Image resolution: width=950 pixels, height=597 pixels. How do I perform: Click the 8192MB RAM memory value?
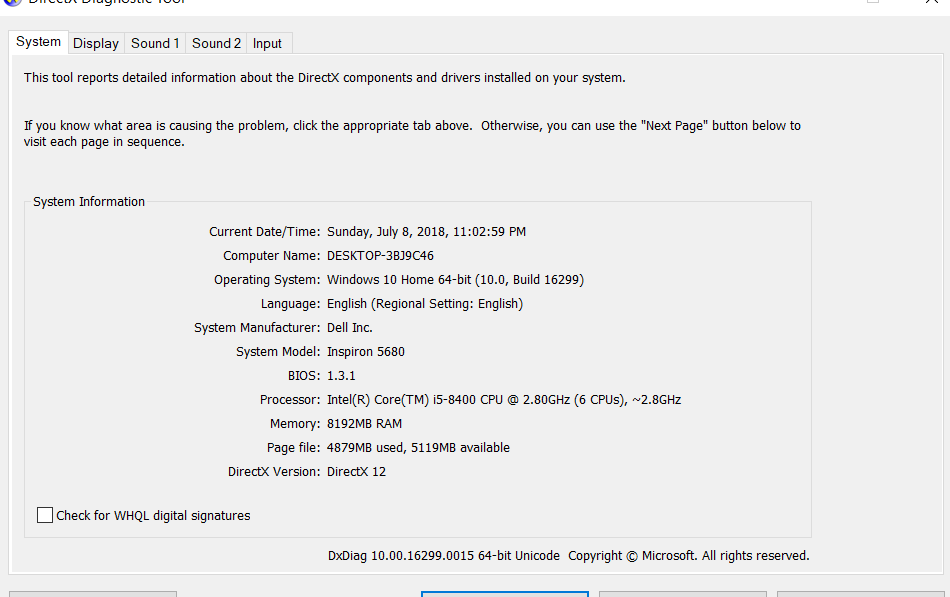click(x=364, y=424)
